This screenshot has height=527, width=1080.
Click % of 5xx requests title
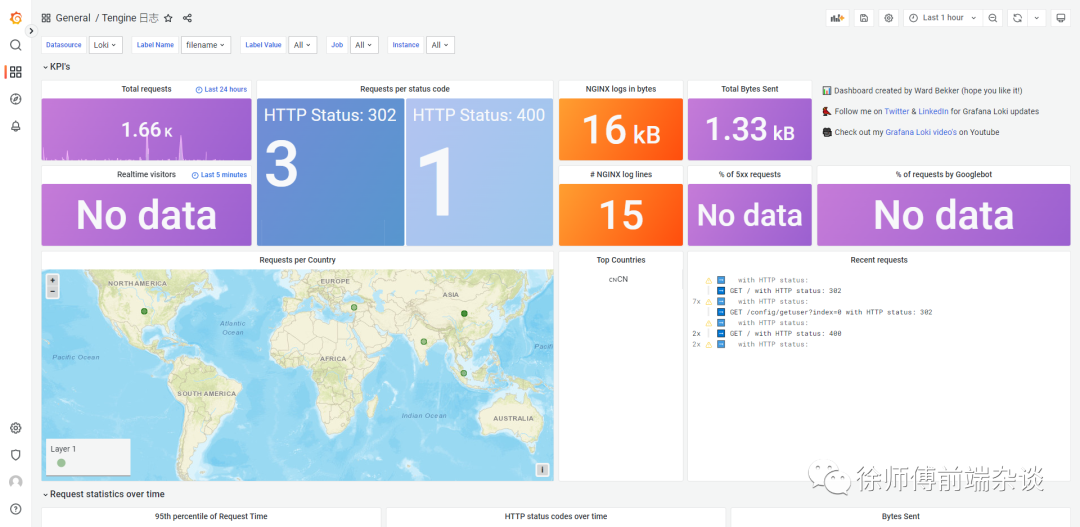(749, 174)
